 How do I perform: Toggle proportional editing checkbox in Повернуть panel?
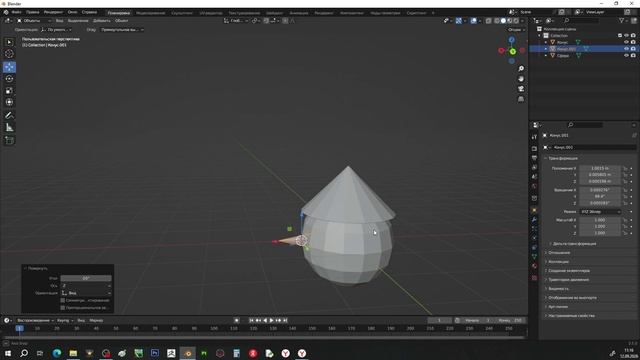(x=62, y=308)
